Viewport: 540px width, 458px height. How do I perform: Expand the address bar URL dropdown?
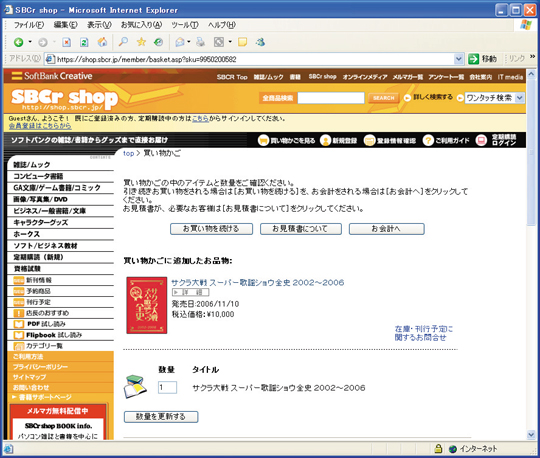458,59
